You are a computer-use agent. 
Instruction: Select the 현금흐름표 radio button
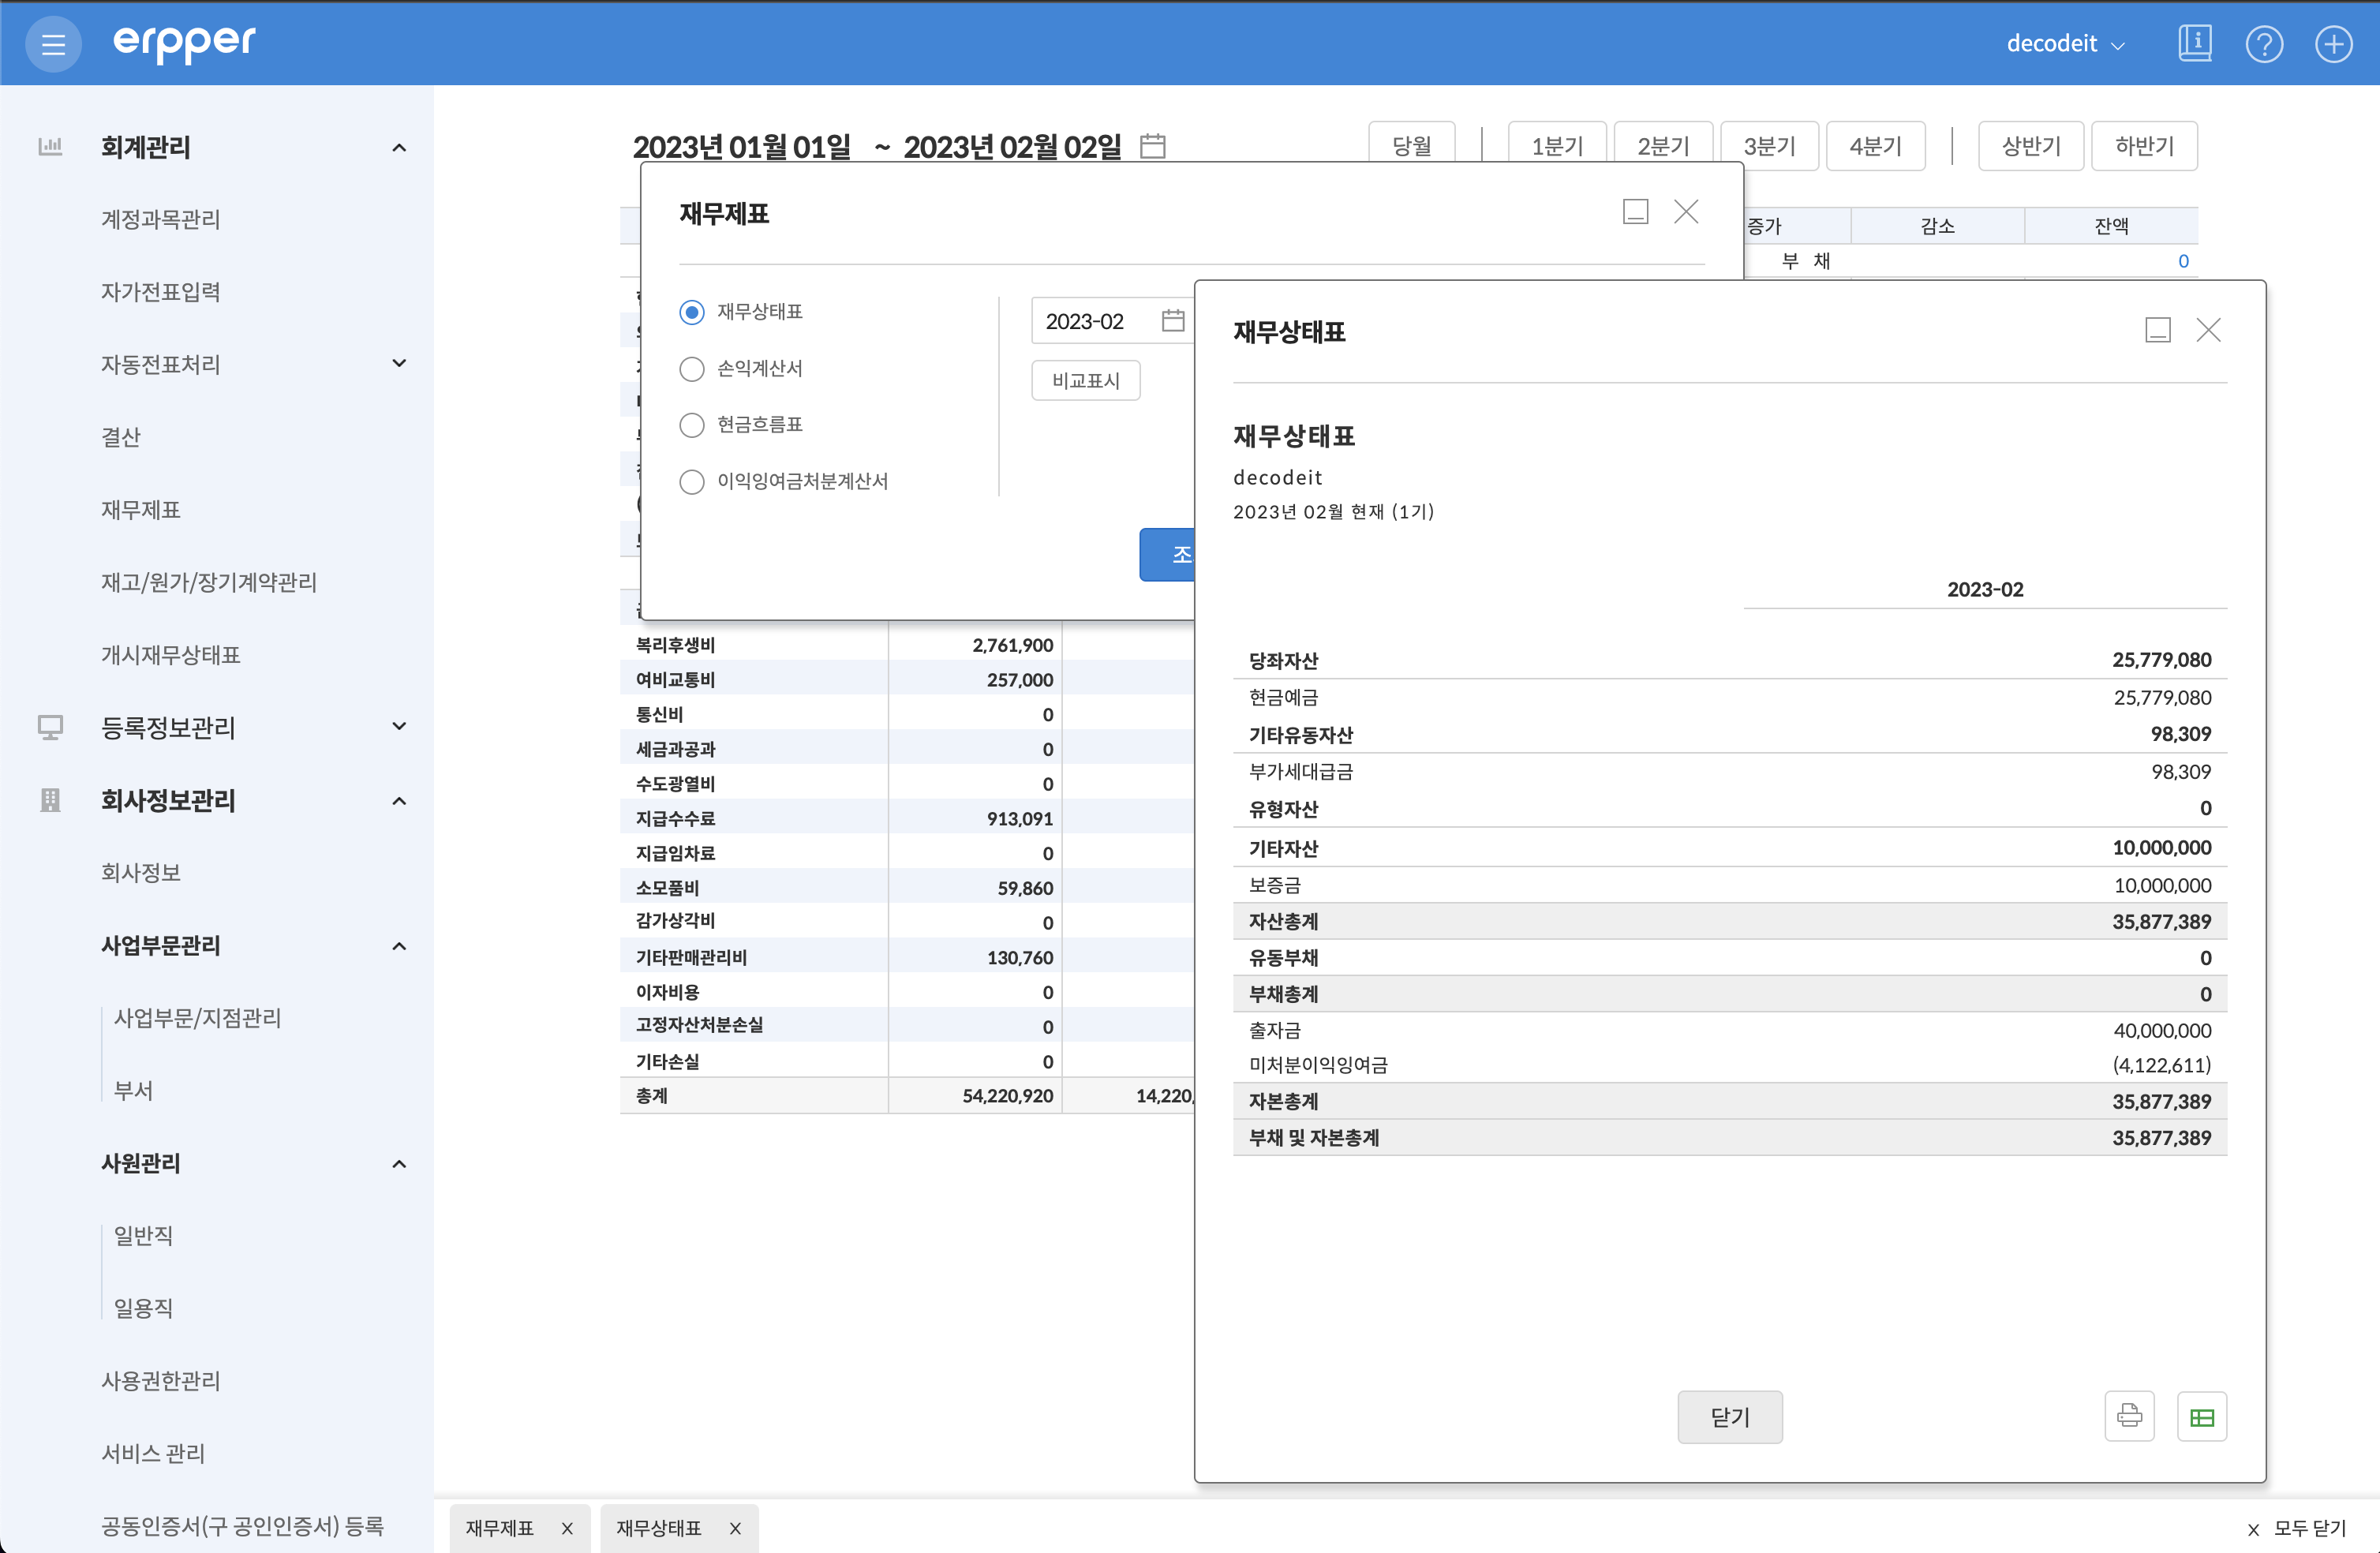pyautogui.click(x=692, y=425)
